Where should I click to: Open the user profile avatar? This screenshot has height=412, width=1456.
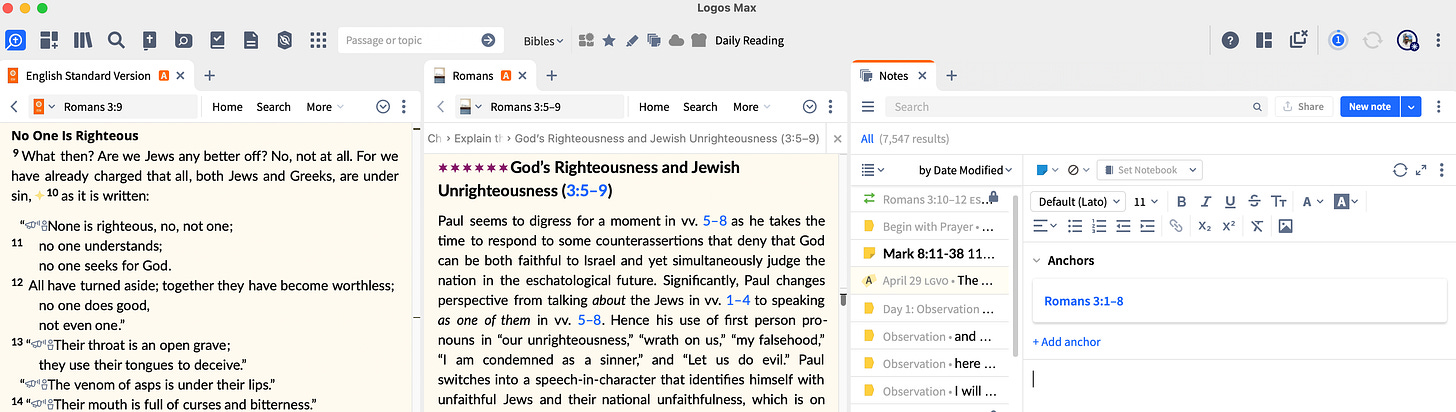[x=1407, y=40]
